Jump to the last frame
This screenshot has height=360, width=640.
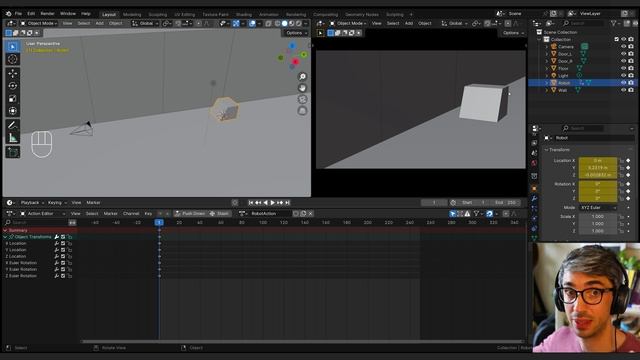287,202
